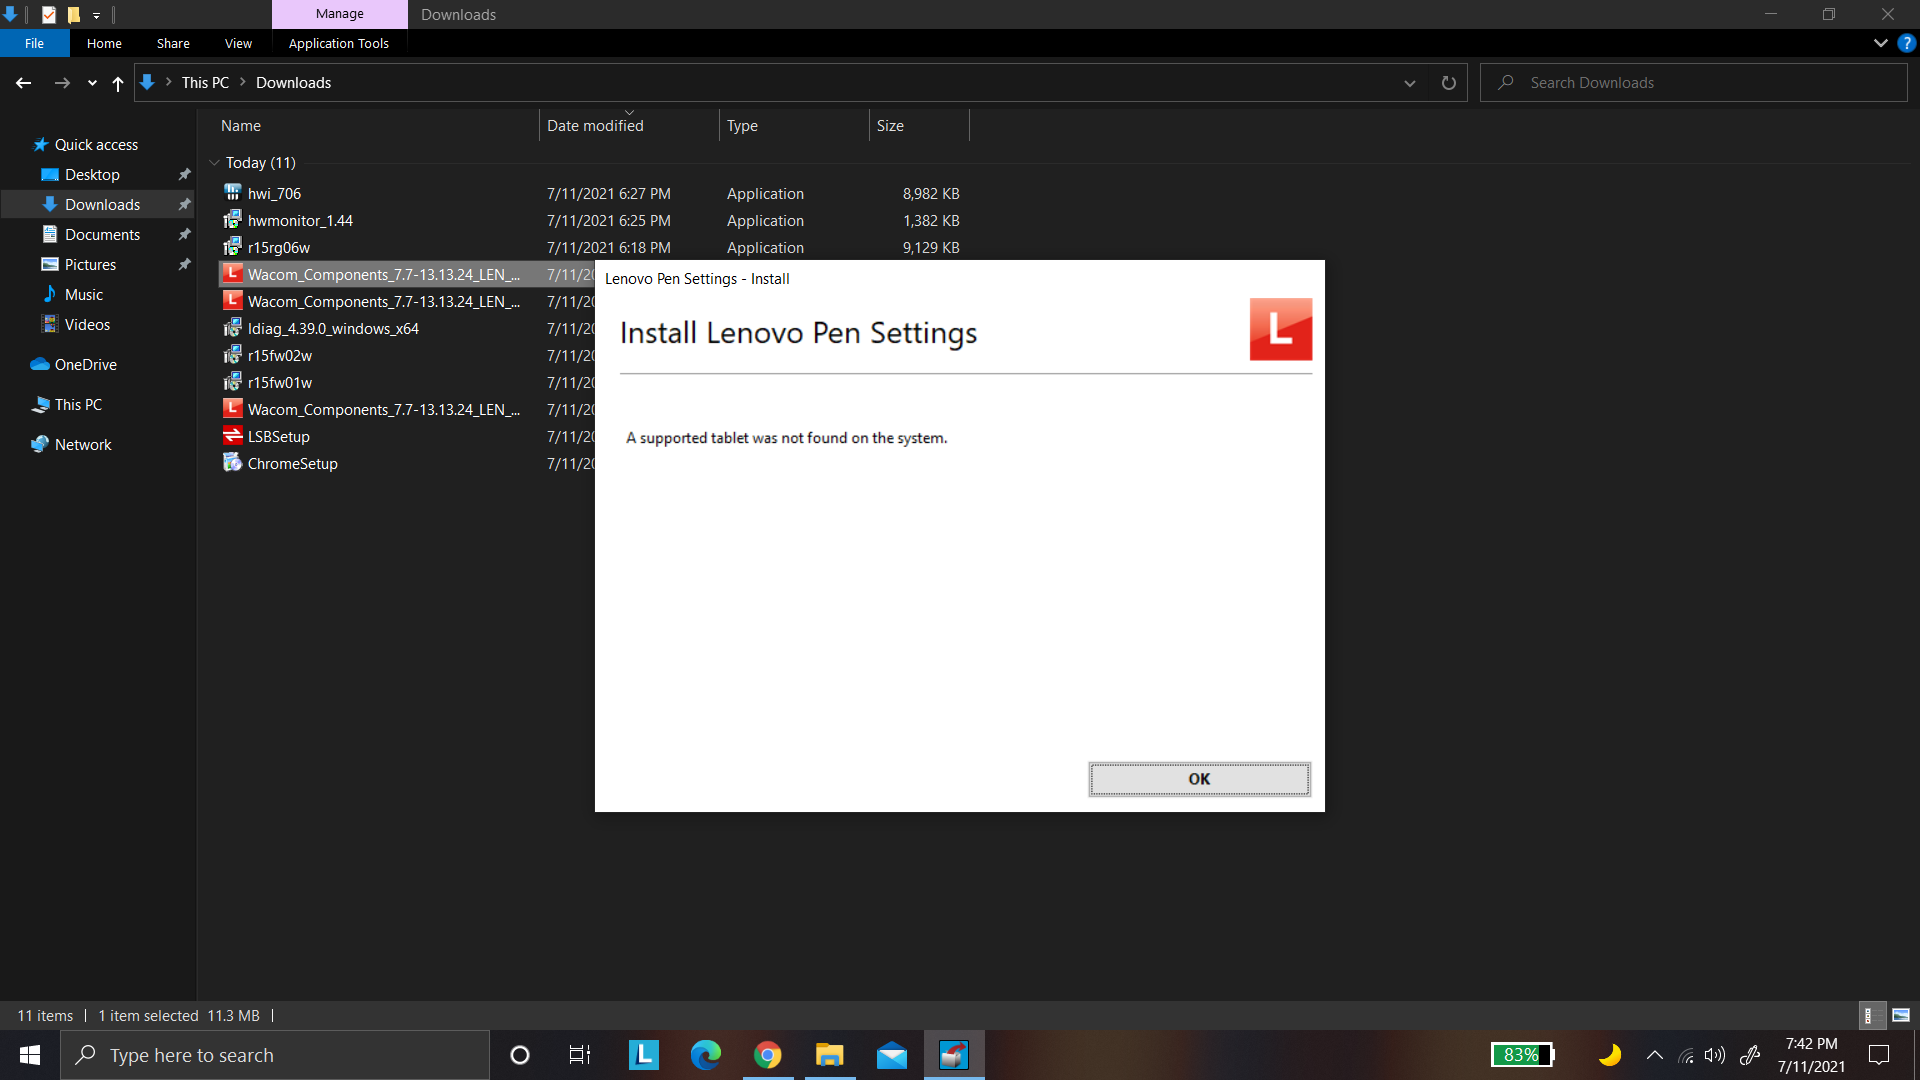Open Music in the navigation pane

click(84, 295)
